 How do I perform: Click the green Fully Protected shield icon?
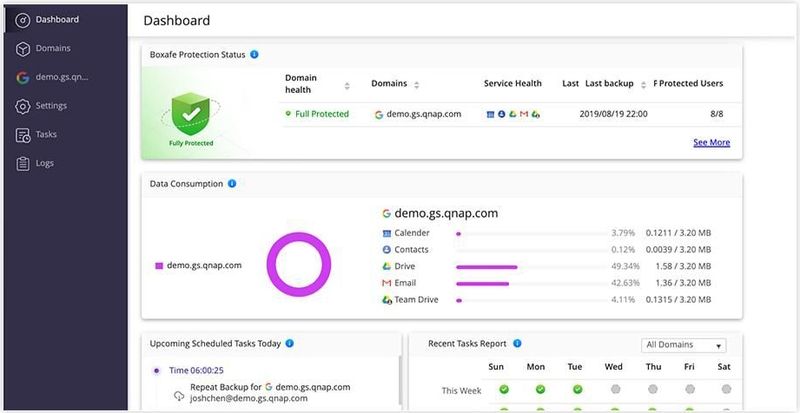(190, 114)
